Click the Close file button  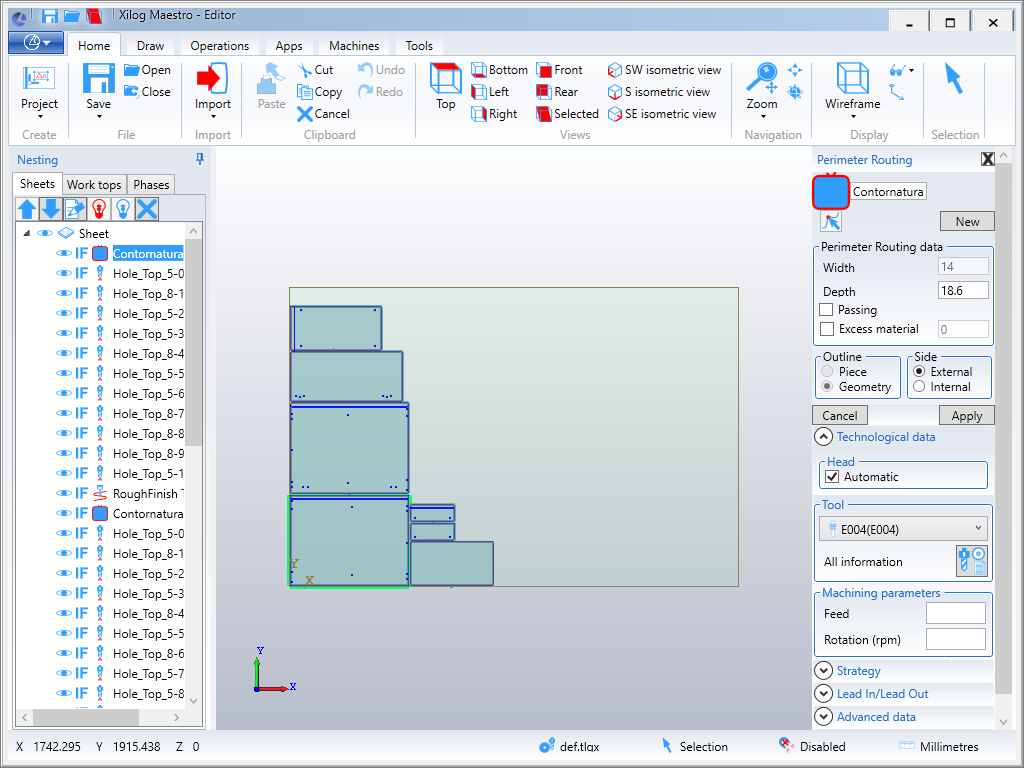148,92
